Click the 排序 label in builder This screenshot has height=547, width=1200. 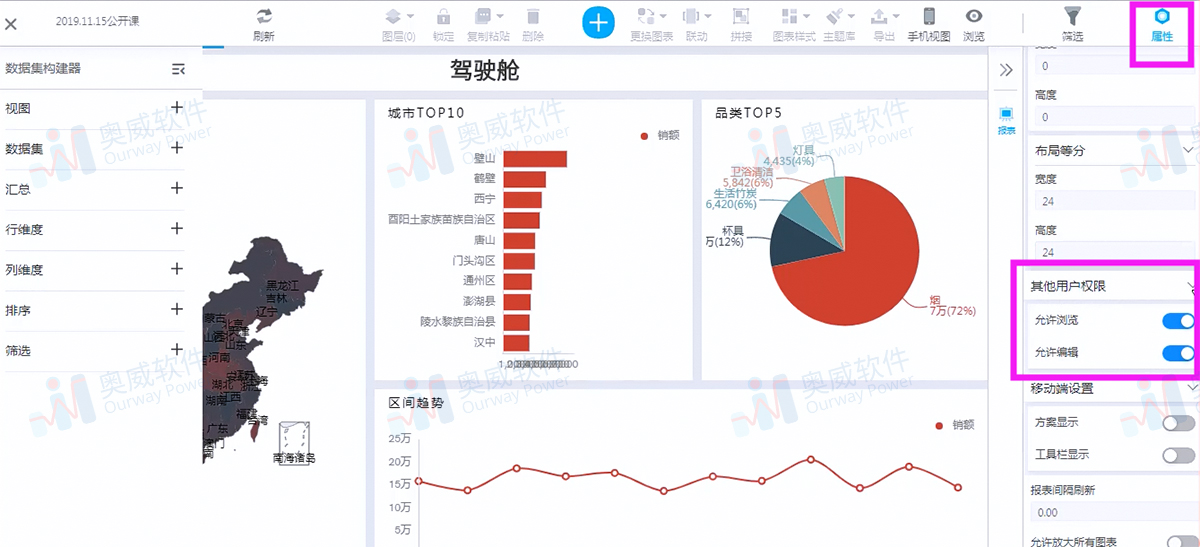coord(18,311)
